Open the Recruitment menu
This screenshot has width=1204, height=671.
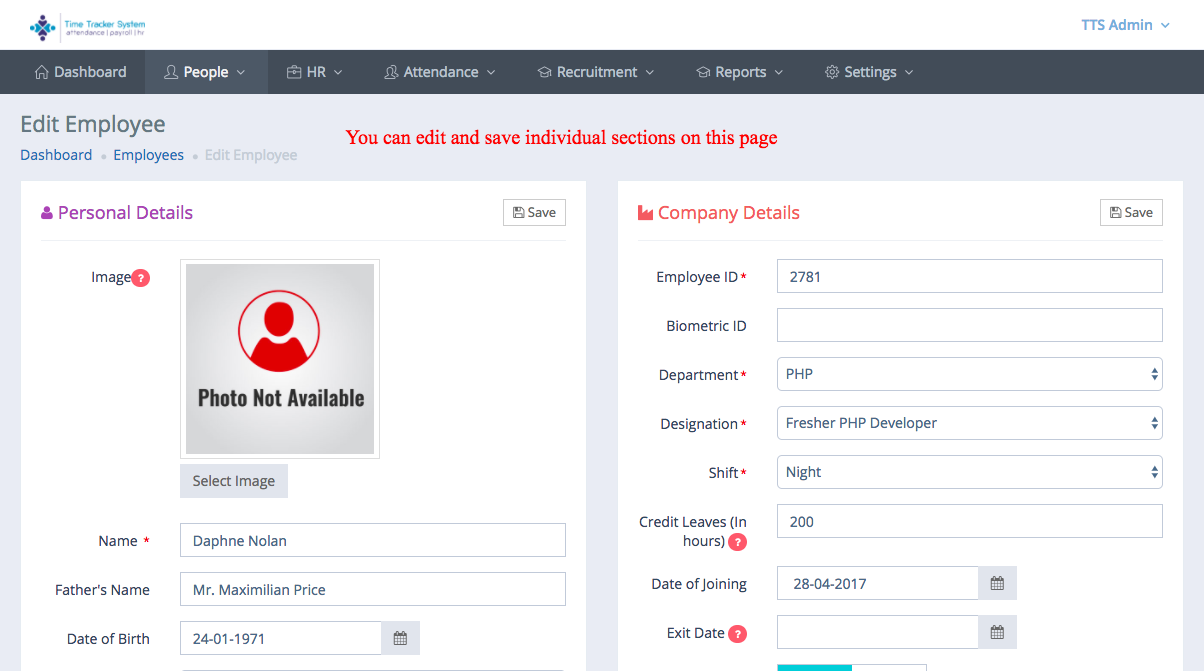pos(596,72)
